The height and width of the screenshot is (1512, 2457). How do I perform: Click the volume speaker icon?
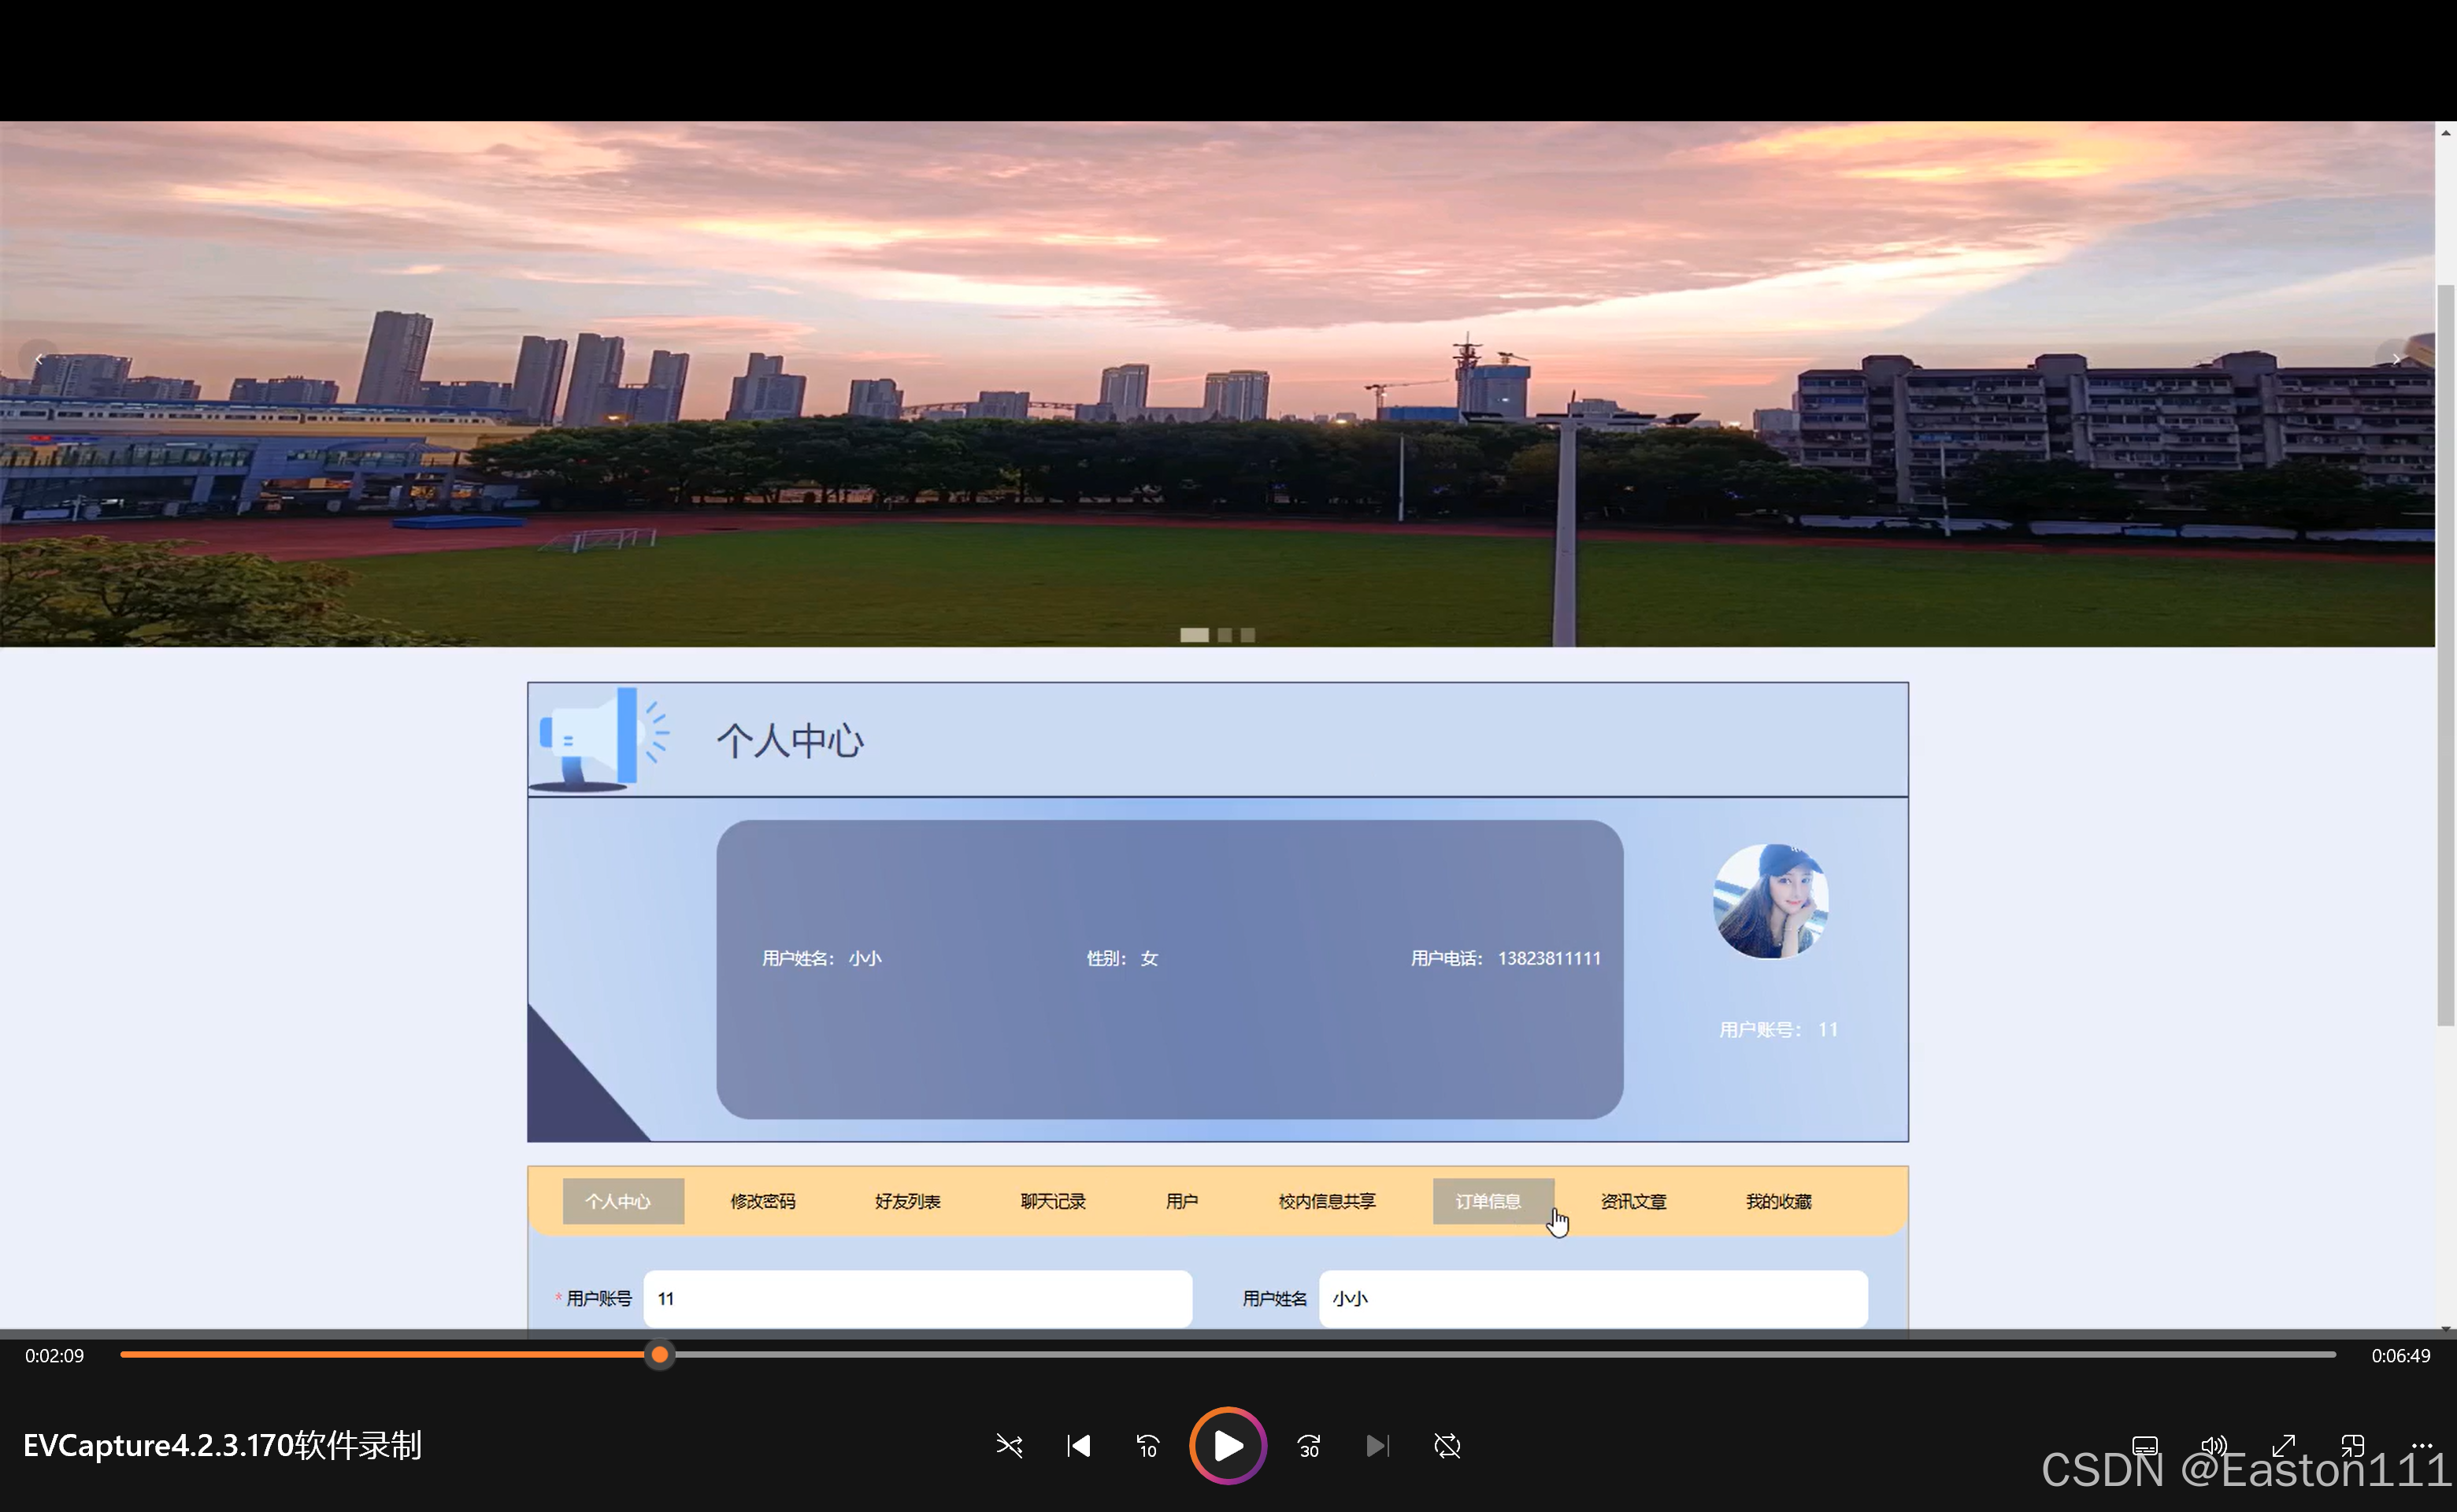pos(2214,1446)
